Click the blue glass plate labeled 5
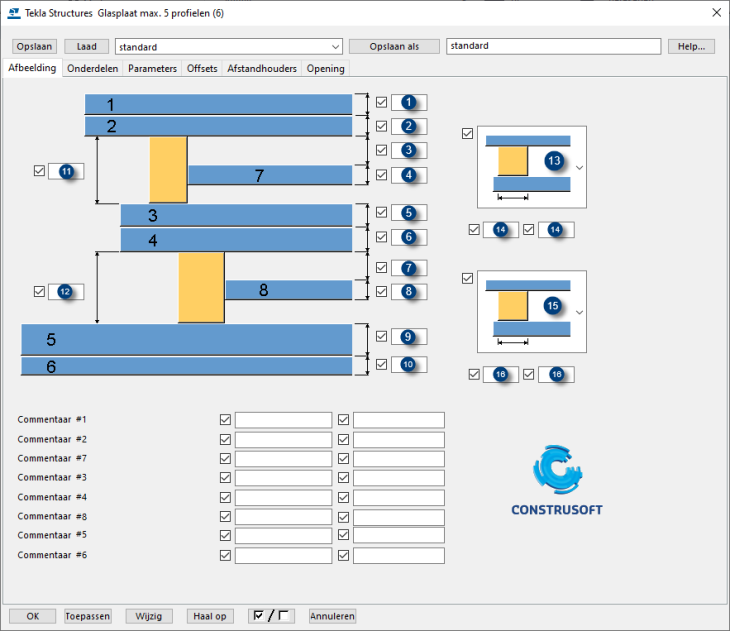The image size is (730, 631). (x=187, y=340)
